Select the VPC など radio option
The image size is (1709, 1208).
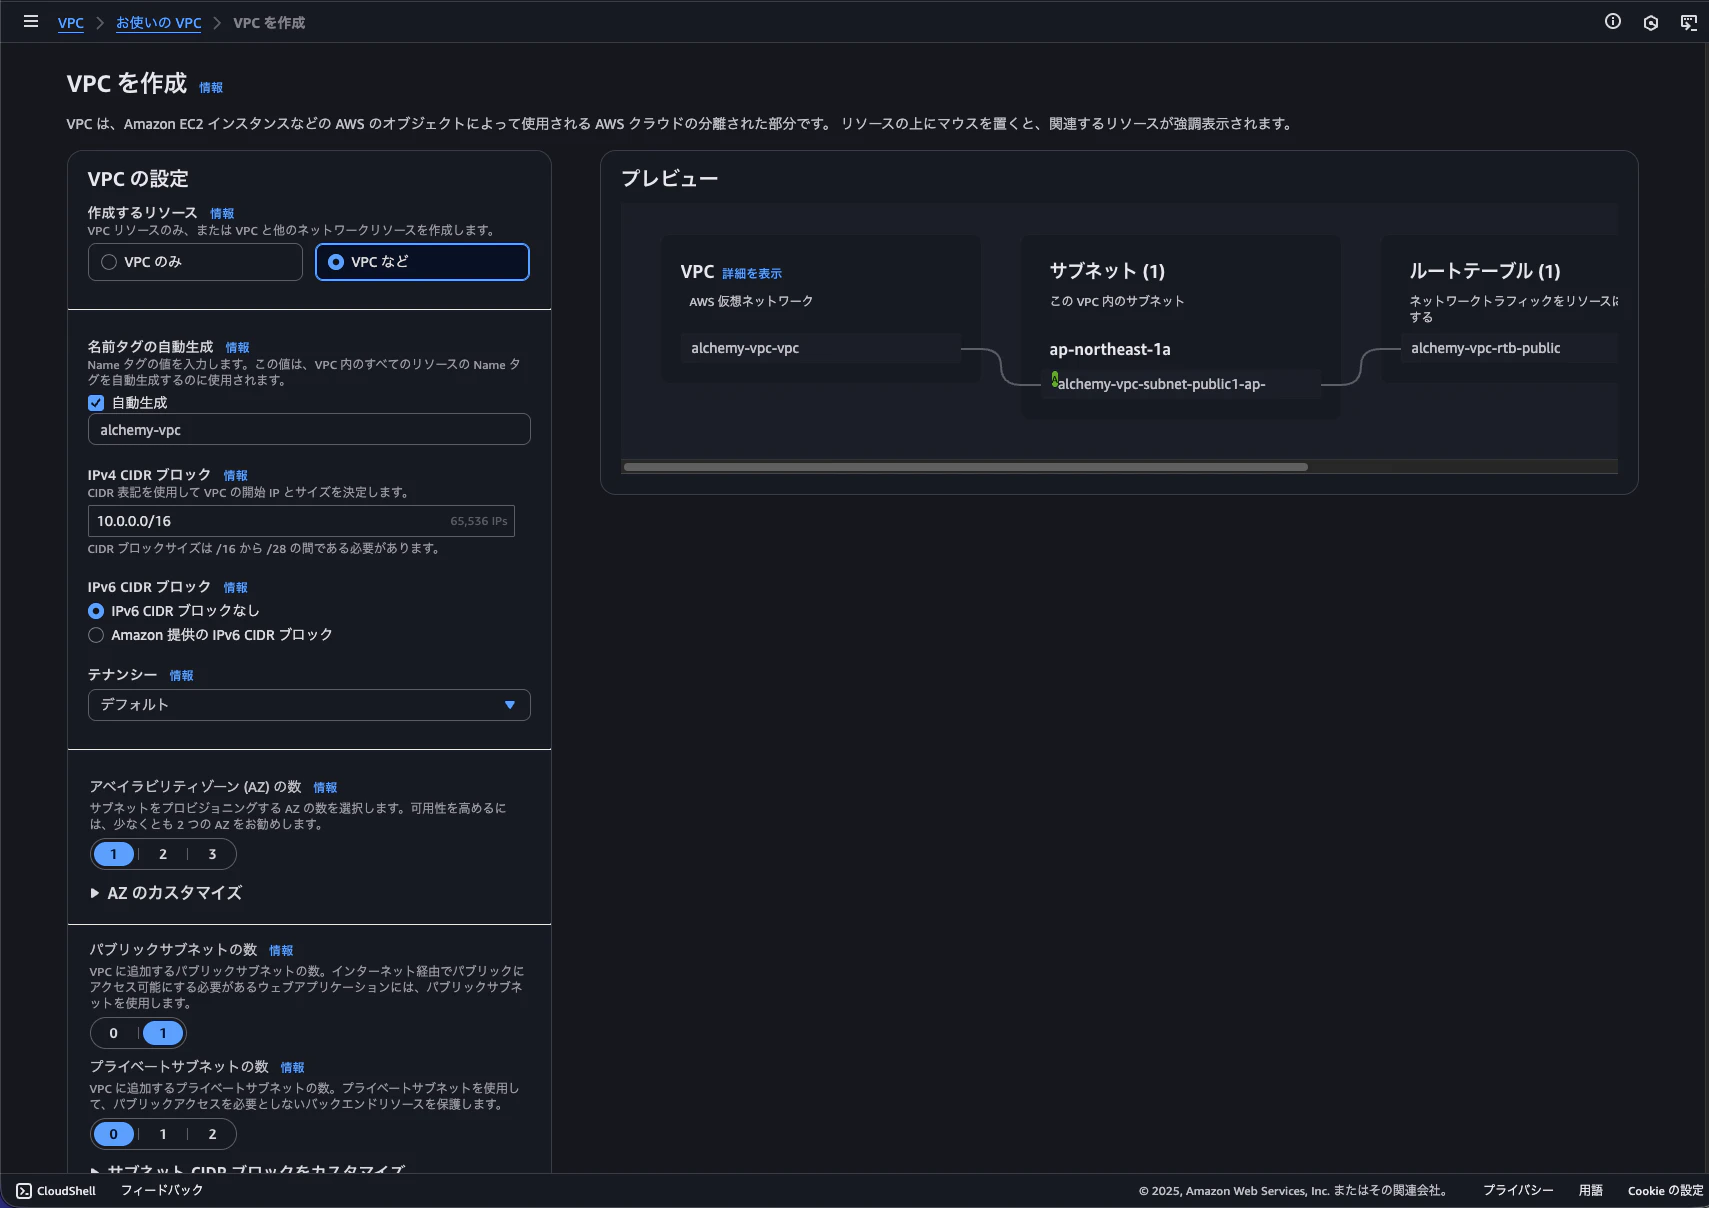422,262
